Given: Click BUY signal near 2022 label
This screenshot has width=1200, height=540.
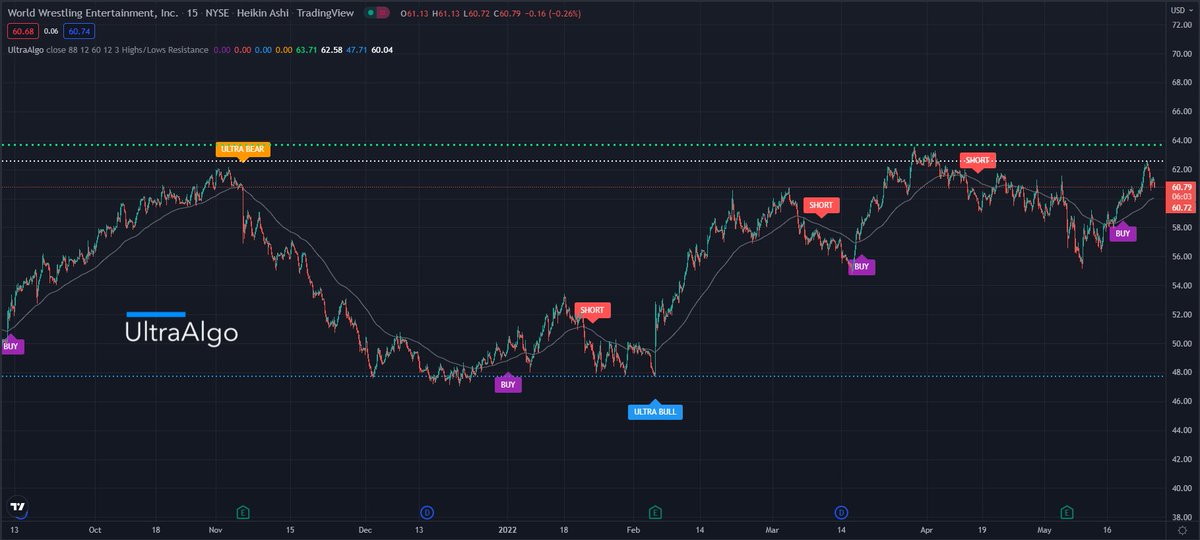Looking at the screenshot, I should click(508, 384).
